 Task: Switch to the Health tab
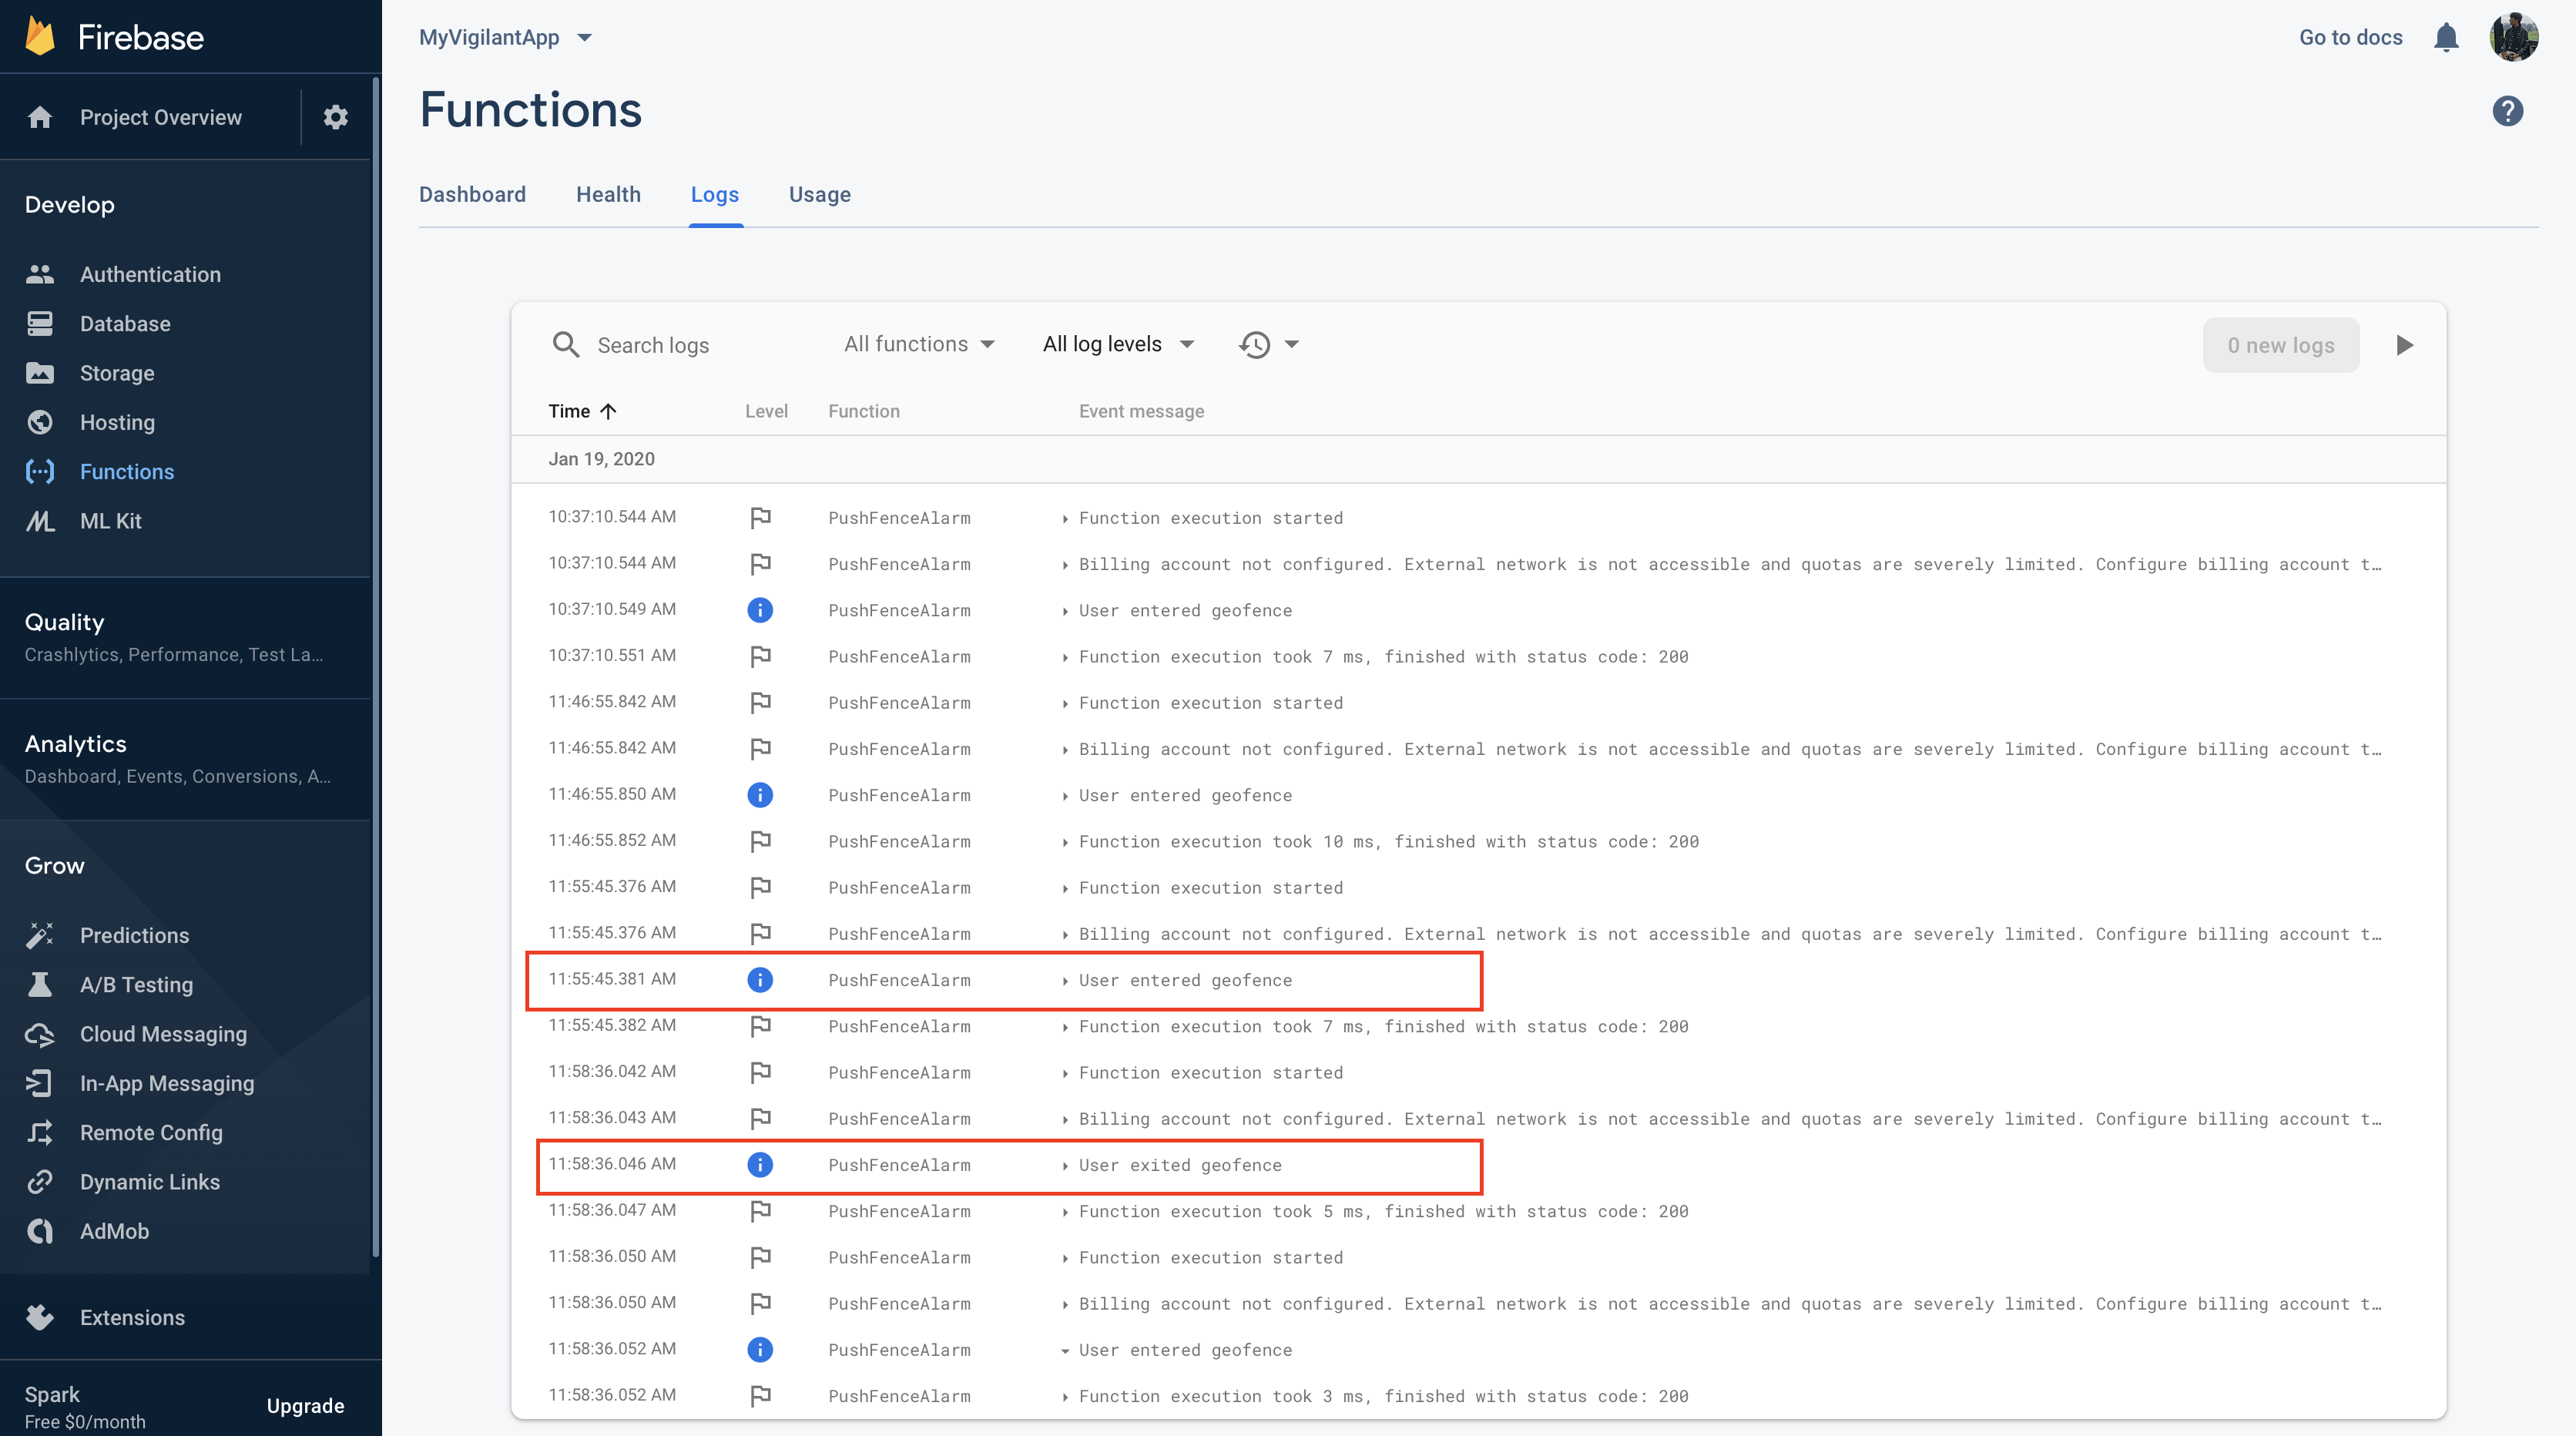pyautogui.click(x=608, y=194)
